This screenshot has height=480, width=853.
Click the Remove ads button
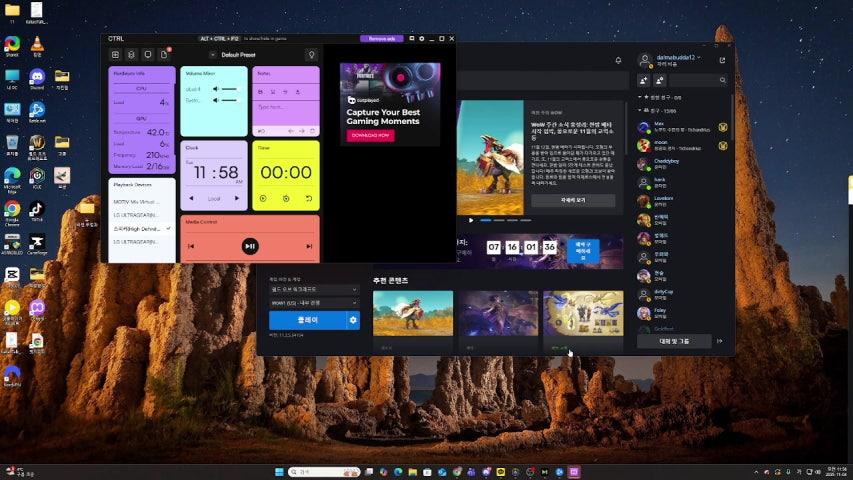point(382,39)
